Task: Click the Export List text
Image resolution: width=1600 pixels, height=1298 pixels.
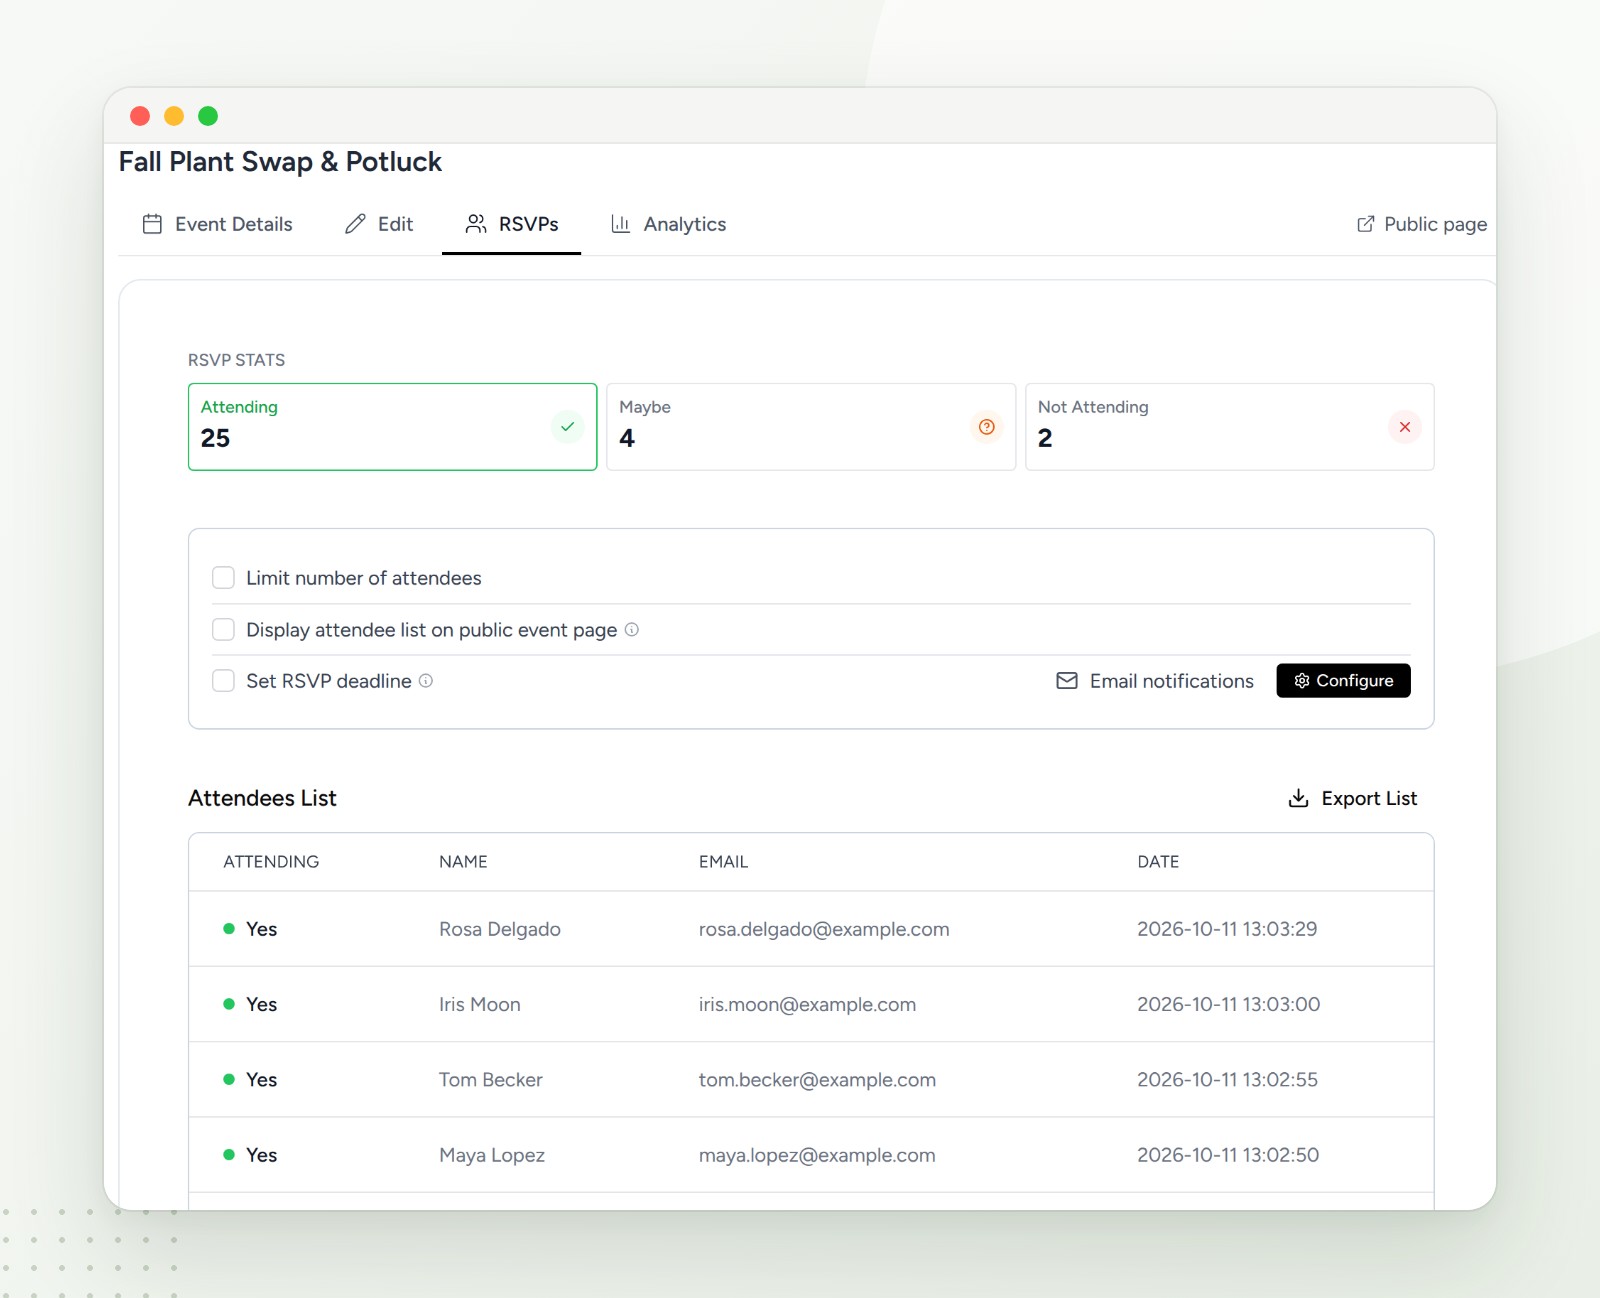Action: pos(1369,798)
